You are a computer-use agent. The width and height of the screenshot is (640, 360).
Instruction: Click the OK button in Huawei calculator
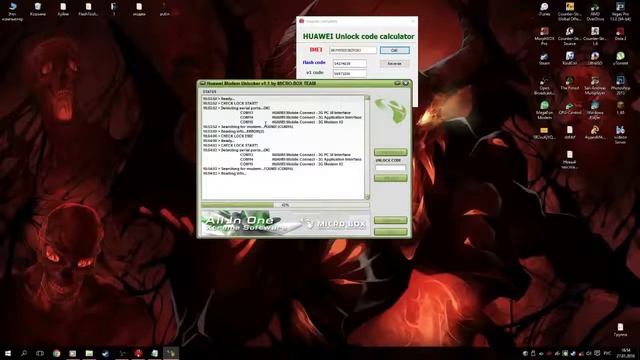[394, 50]
